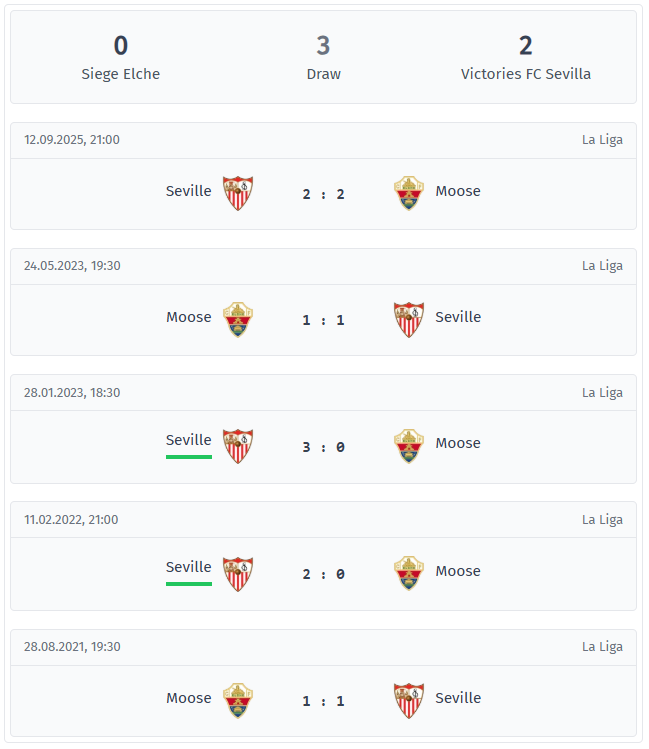The image size is (649, 749).
Task: Open the 2 : 2 score result
Action: (323, 194)
